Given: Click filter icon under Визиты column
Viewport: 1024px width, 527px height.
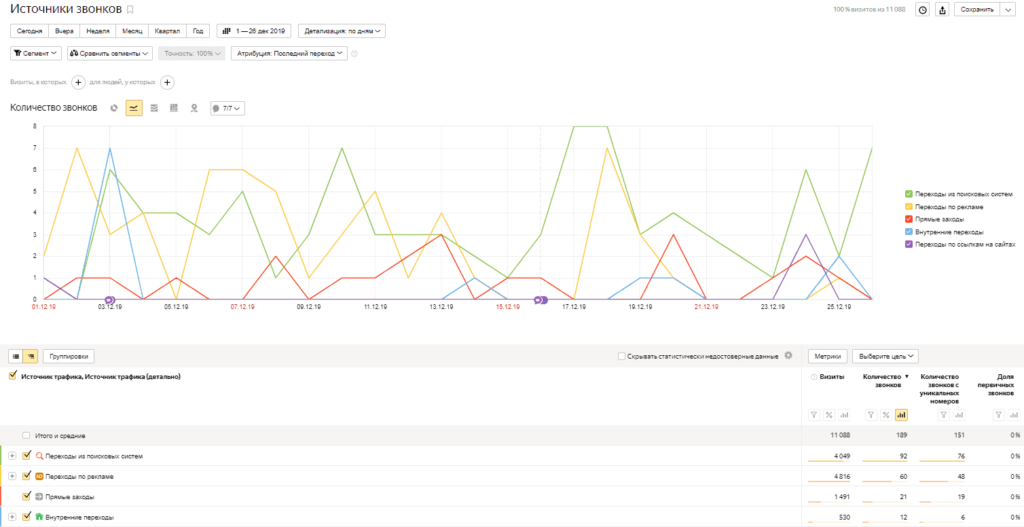Looking at the screenshot, I should (x=814, y=414).
